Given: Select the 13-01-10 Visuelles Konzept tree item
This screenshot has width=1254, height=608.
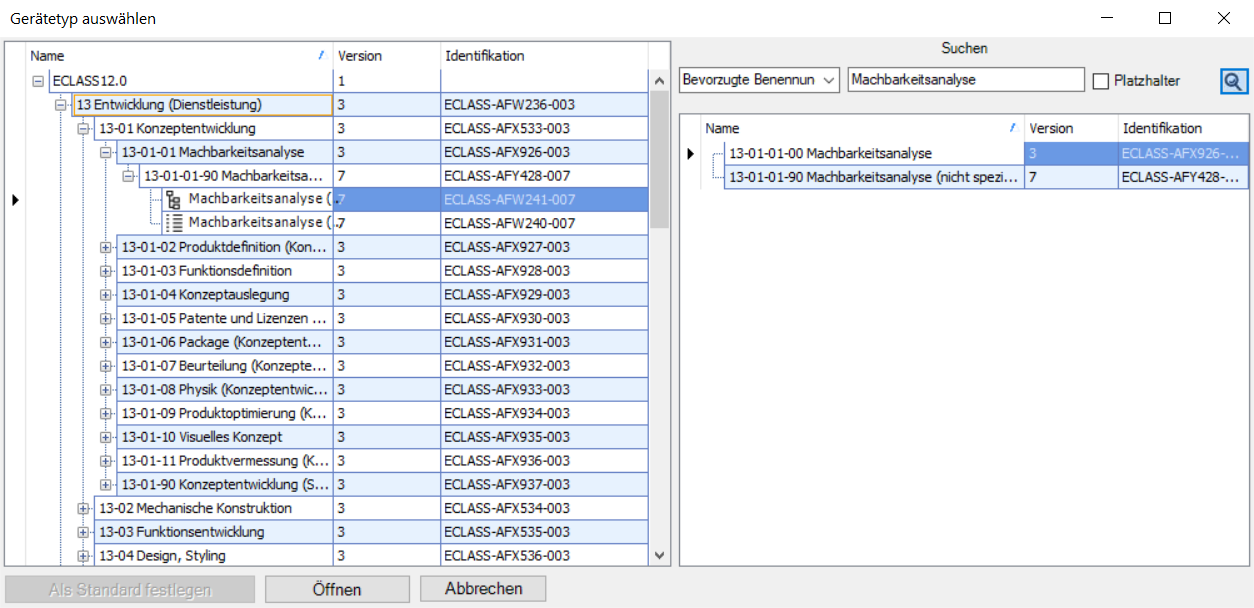Looking at the screenshot, I should click(201, 437).
